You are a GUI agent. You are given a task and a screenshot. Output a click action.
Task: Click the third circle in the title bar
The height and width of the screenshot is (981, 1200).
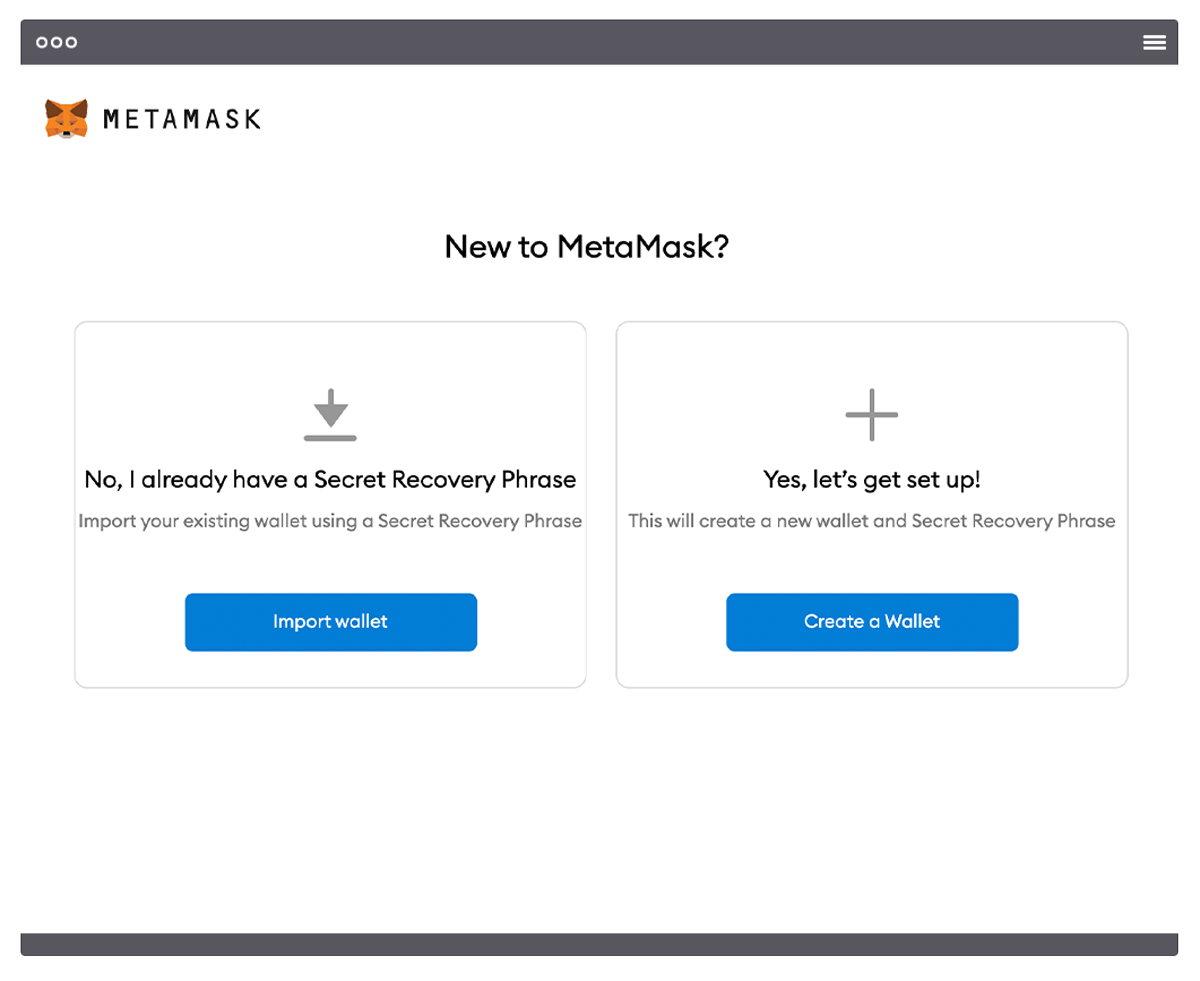click(71, 42)
